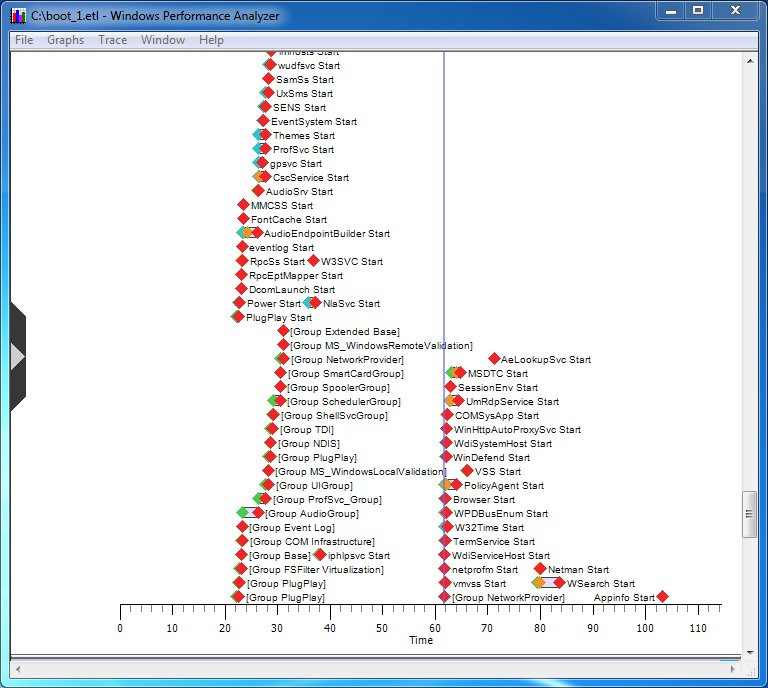
Task: Click the Windows Performance Analyzer title icon
Action: click(x=18, y=16)
